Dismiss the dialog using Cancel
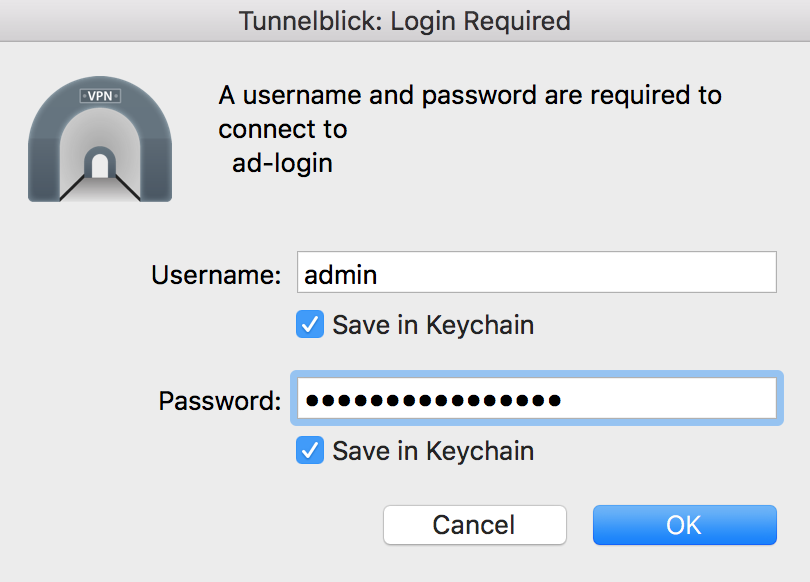 pos(475,525)
